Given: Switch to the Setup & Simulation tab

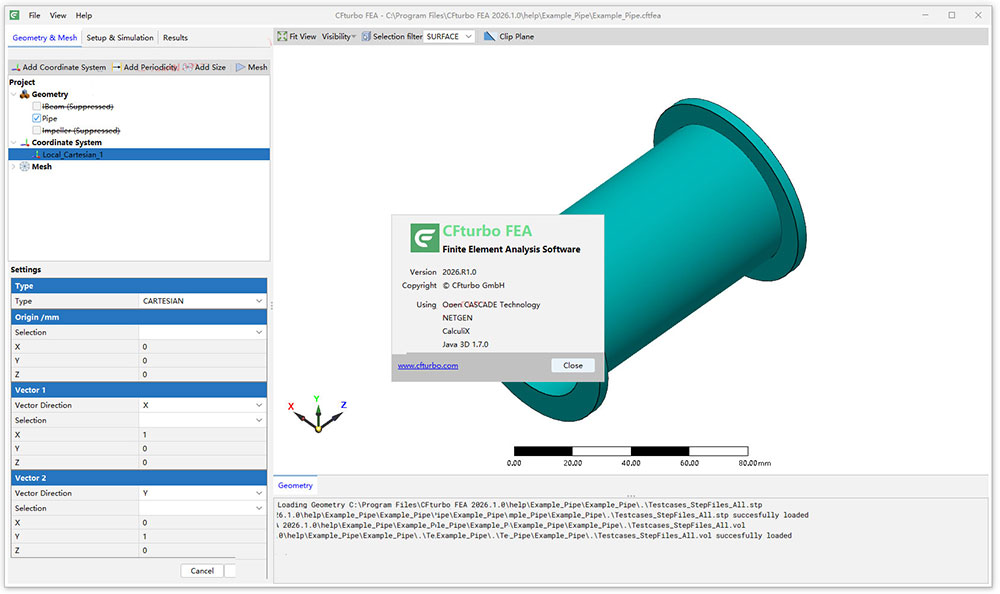Looking at the screenshot, I should [x=120, y=38].
